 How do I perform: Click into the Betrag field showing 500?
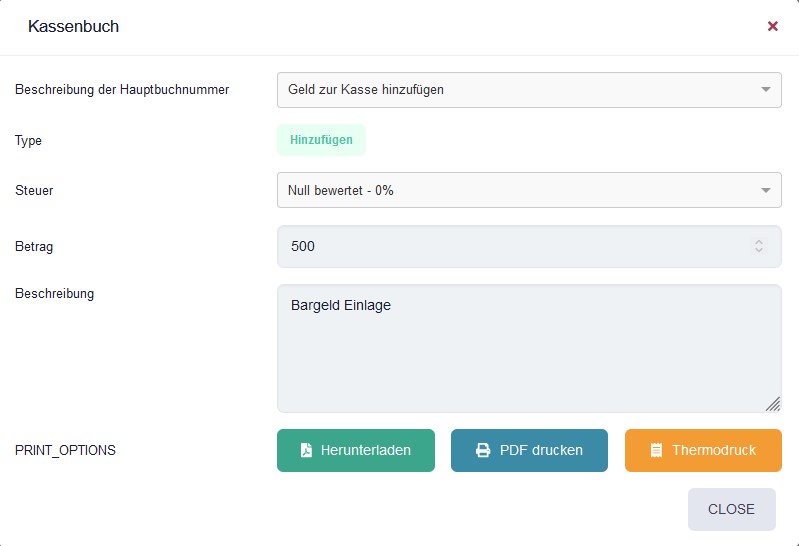coord(529,246)
